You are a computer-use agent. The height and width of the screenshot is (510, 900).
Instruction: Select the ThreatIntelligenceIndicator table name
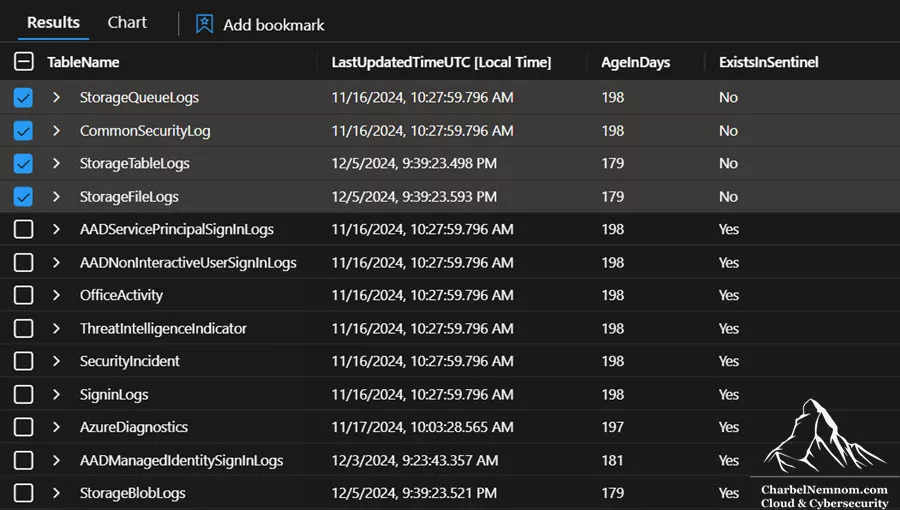[x=163, y=329]
